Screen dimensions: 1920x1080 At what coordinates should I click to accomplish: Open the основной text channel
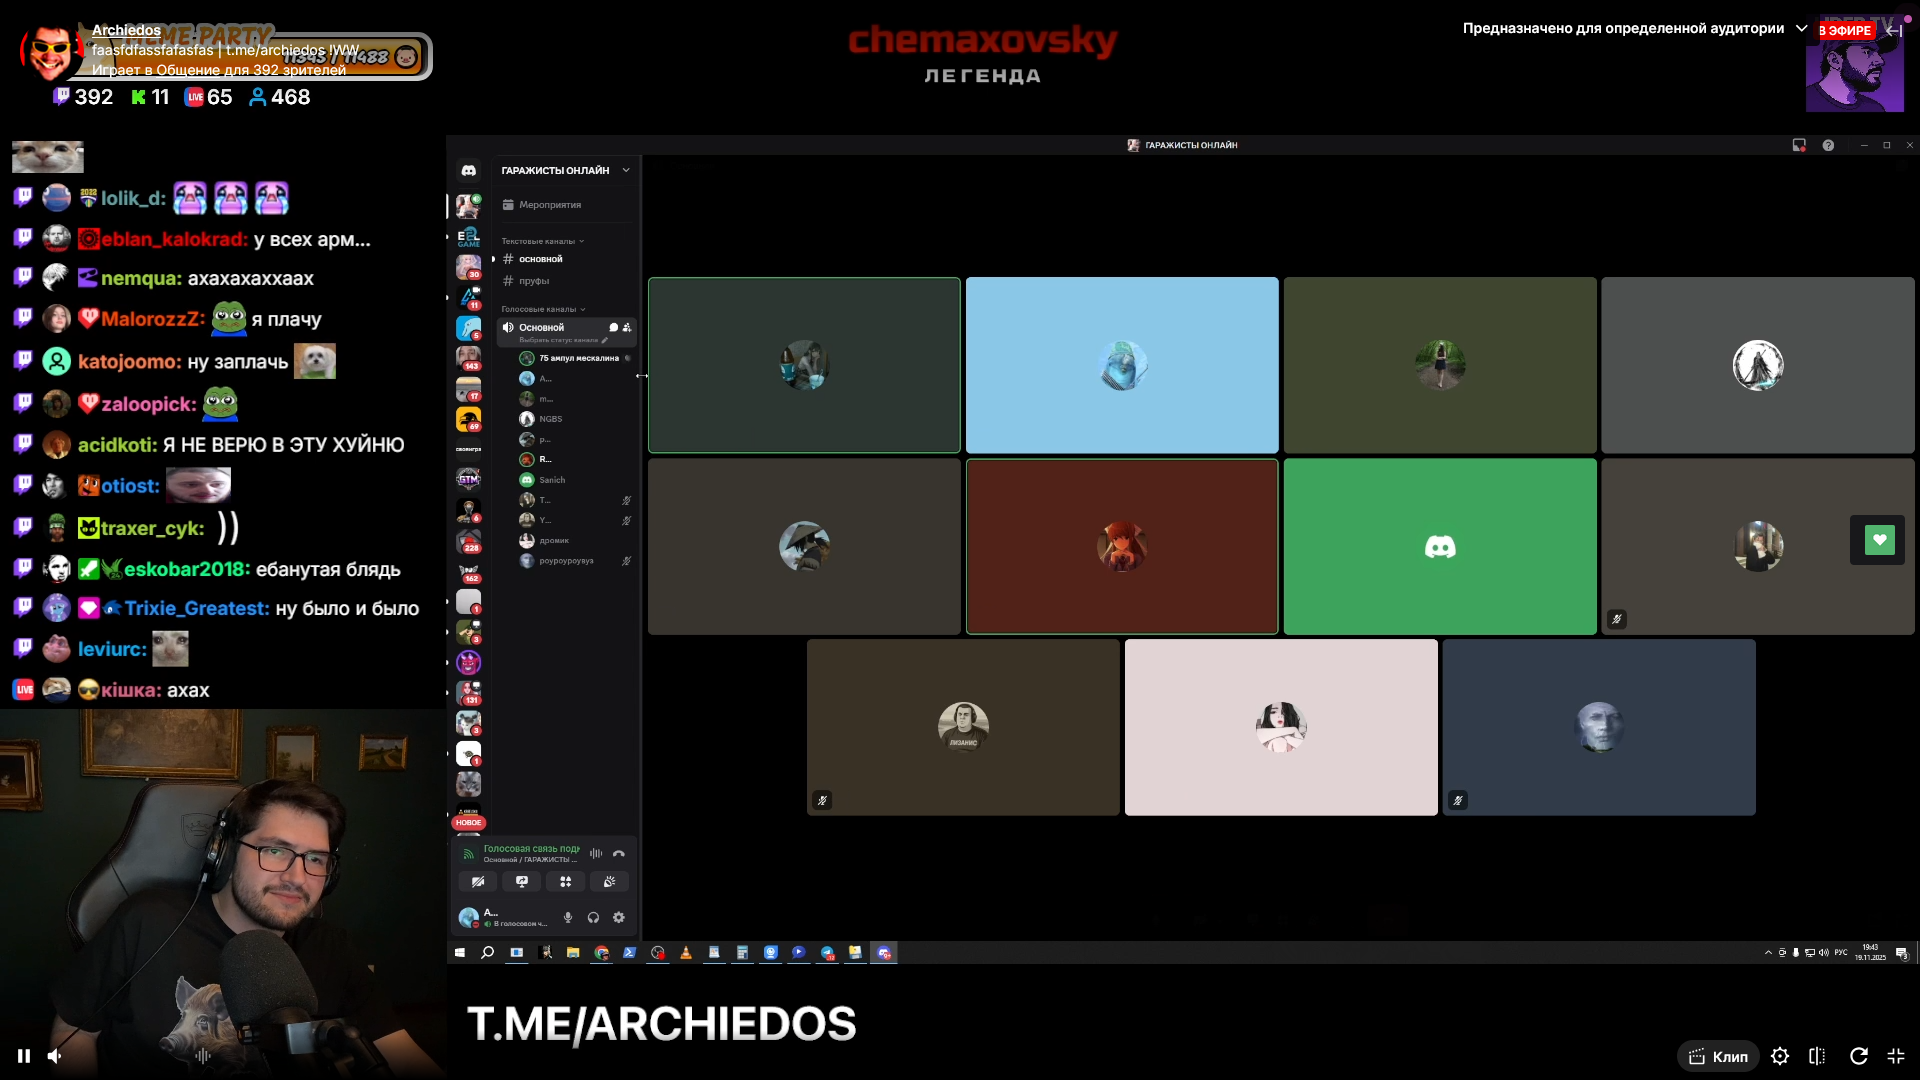coord(541,259)
